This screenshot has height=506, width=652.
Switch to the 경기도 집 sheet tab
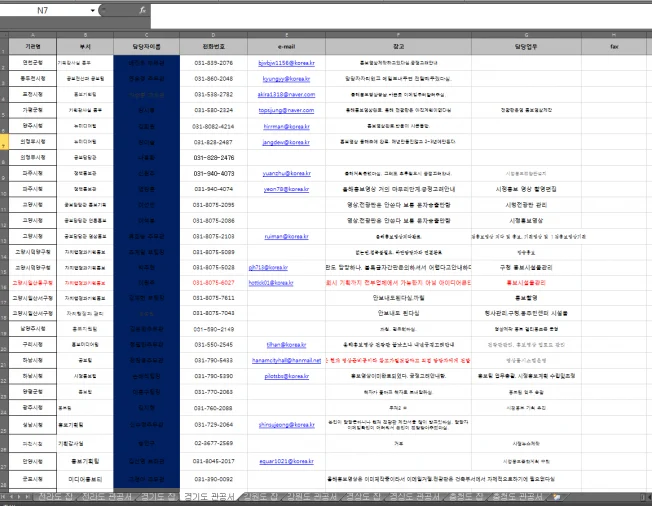(x=158, y=497)
